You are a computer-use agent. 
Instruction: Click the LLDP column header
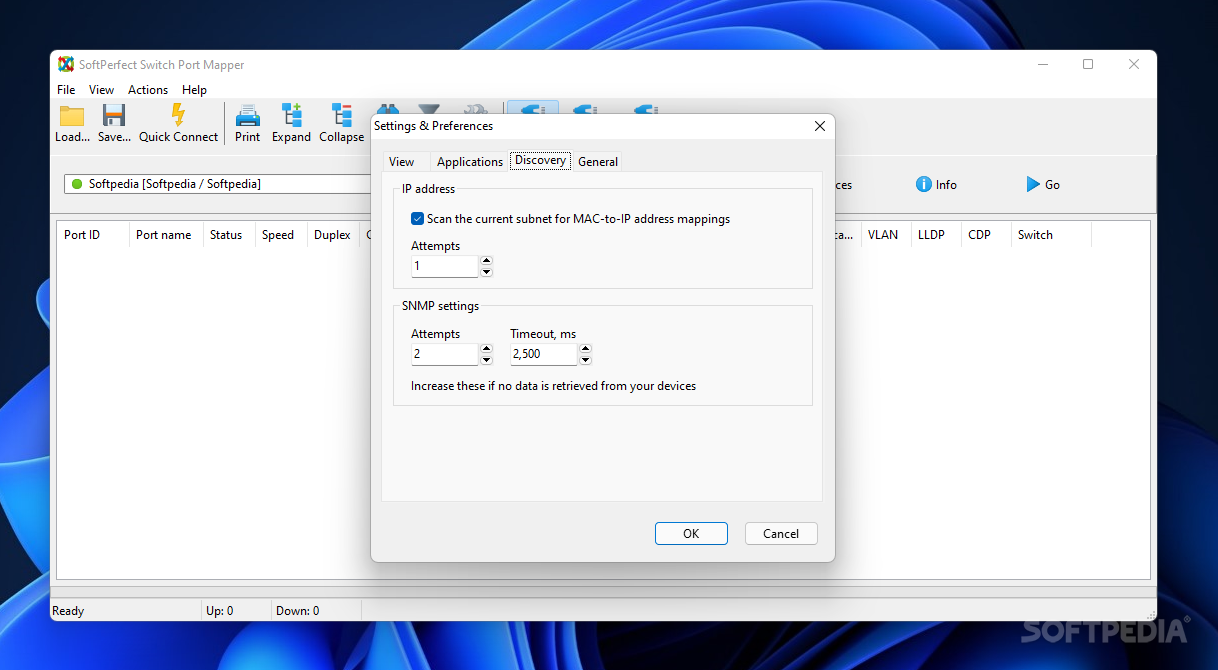(x=935, y=235)
